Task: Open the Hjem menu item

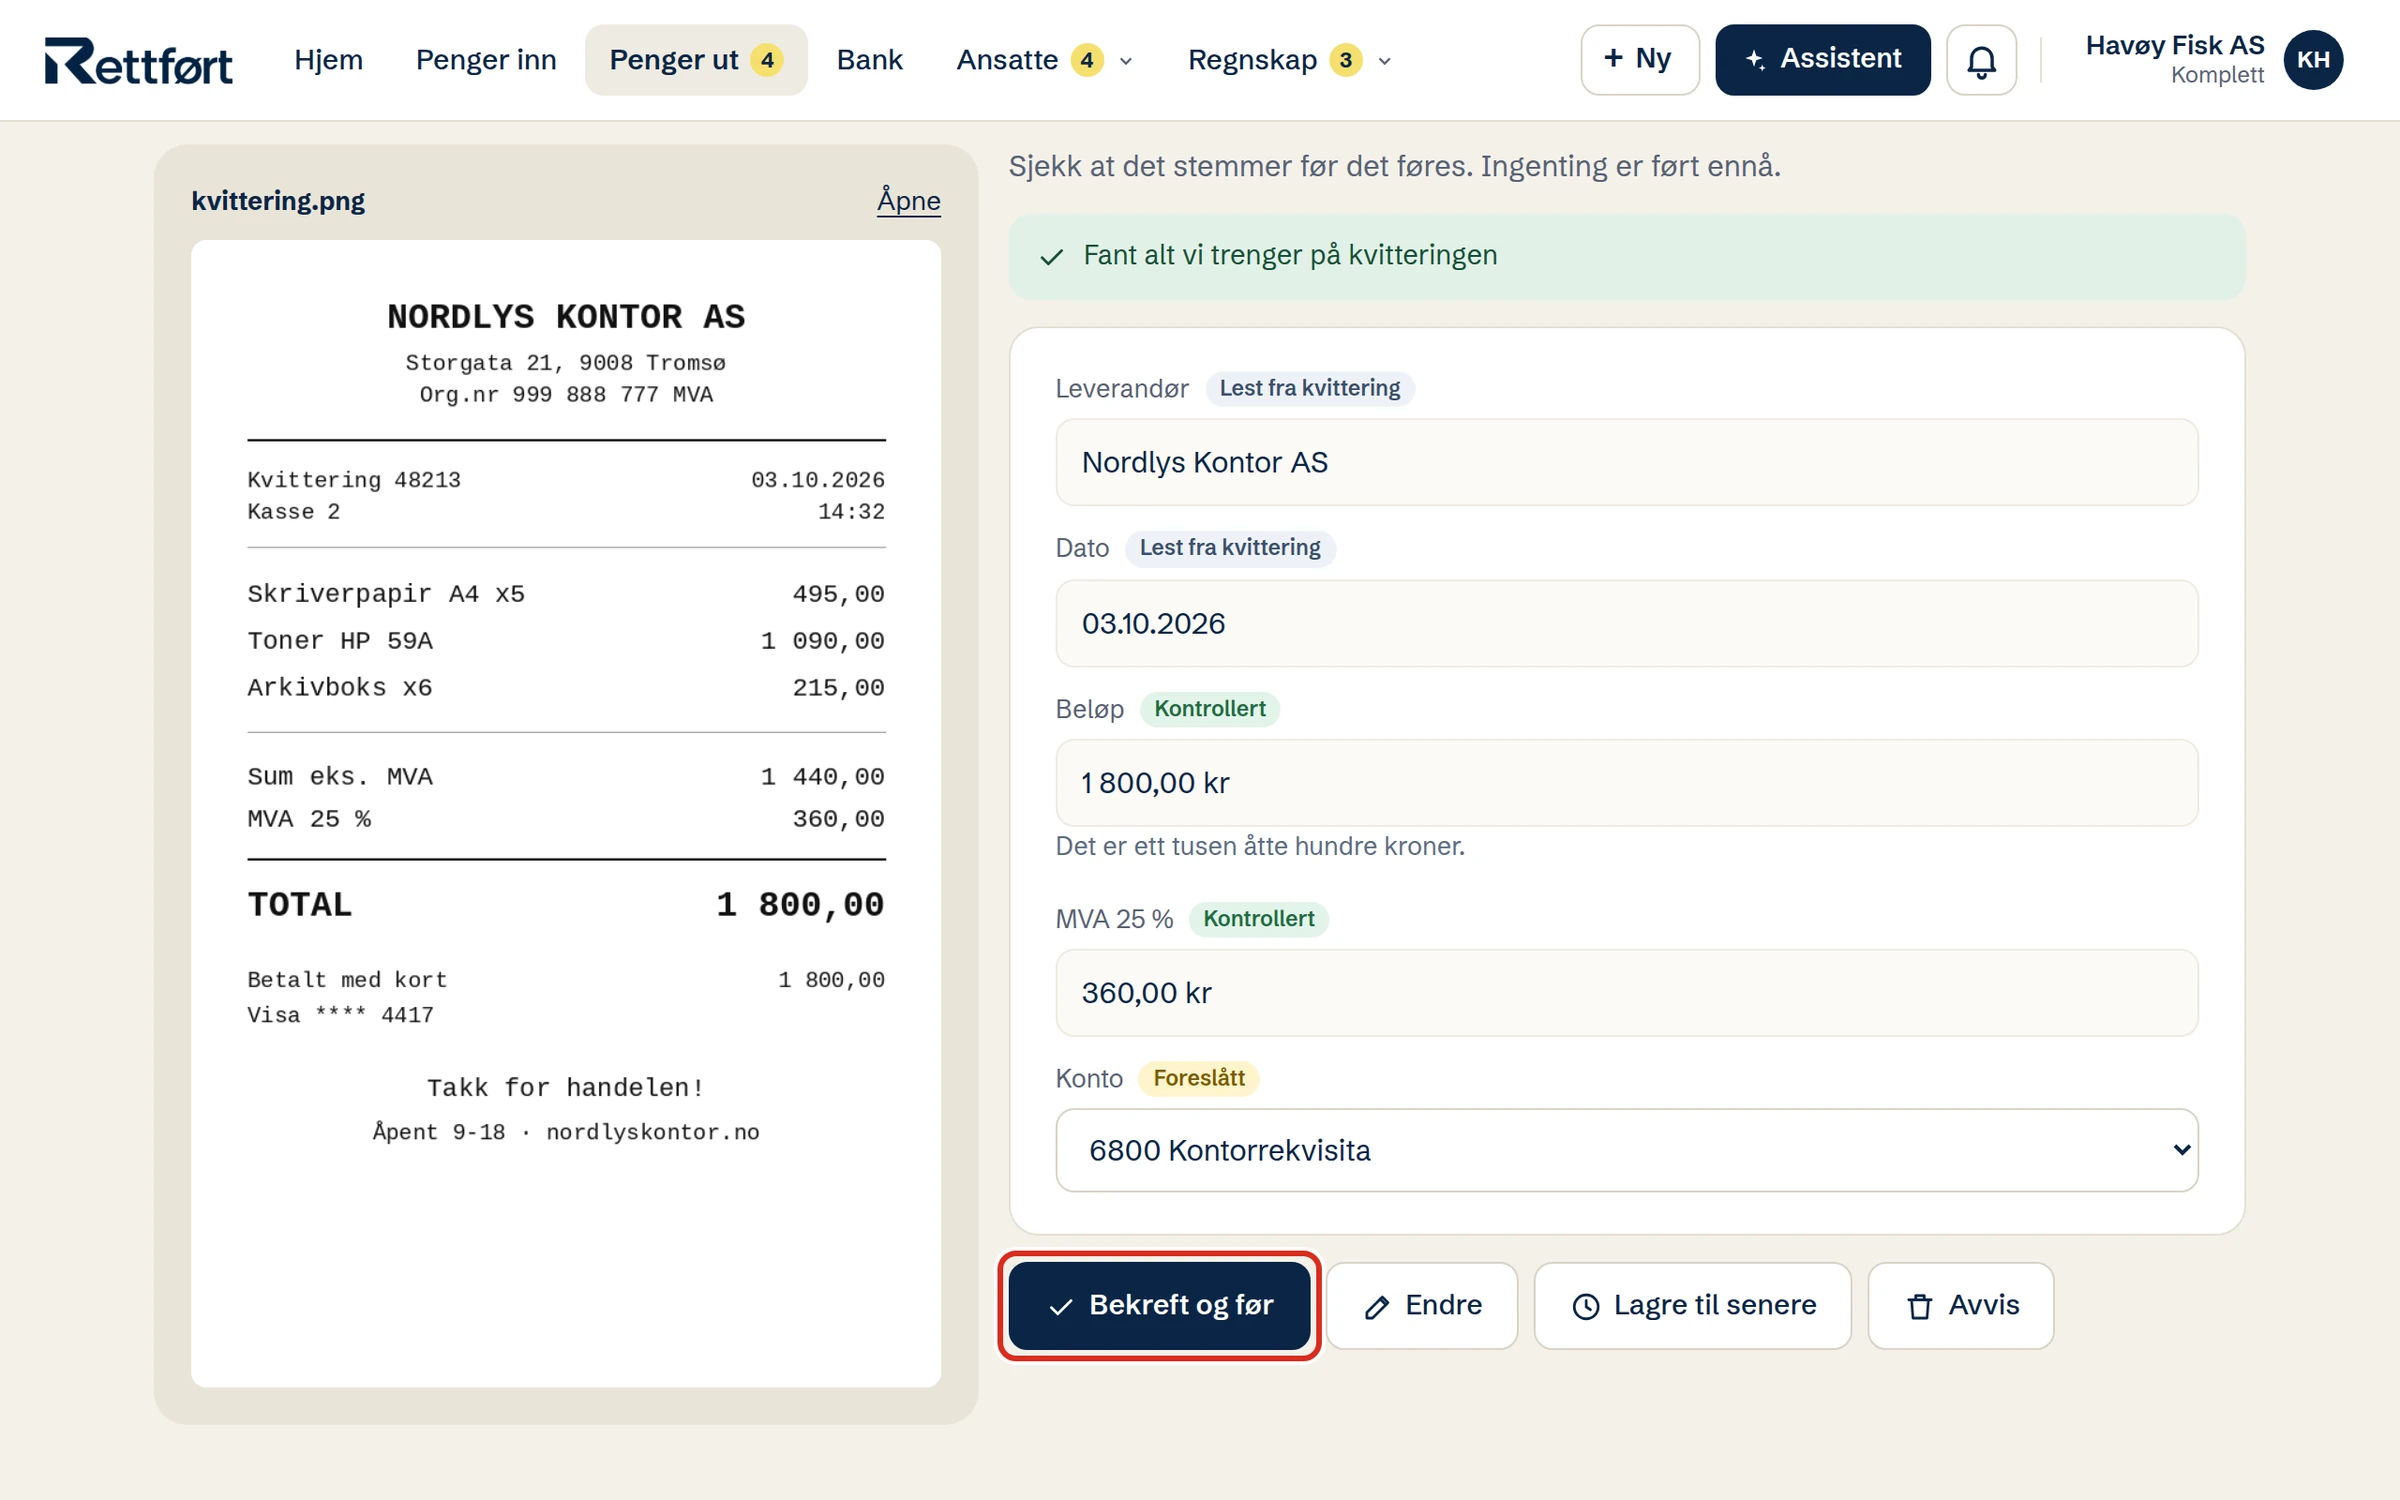Action: pos(328,60)
